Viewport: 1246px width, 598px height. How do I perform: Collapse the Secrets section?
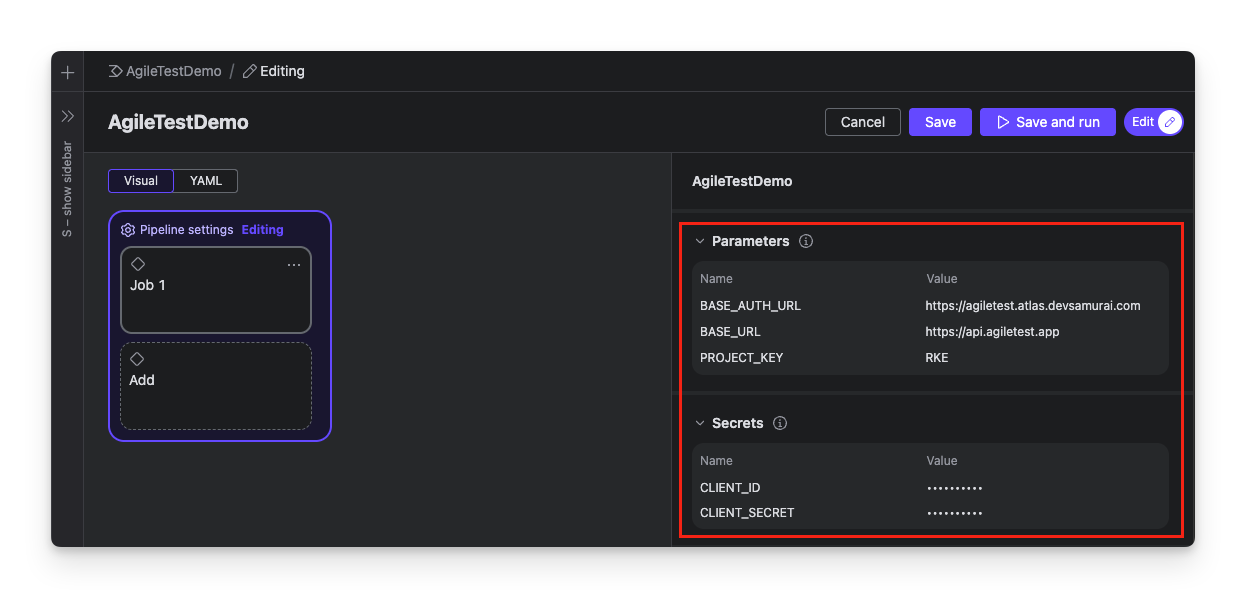point(700,423)
